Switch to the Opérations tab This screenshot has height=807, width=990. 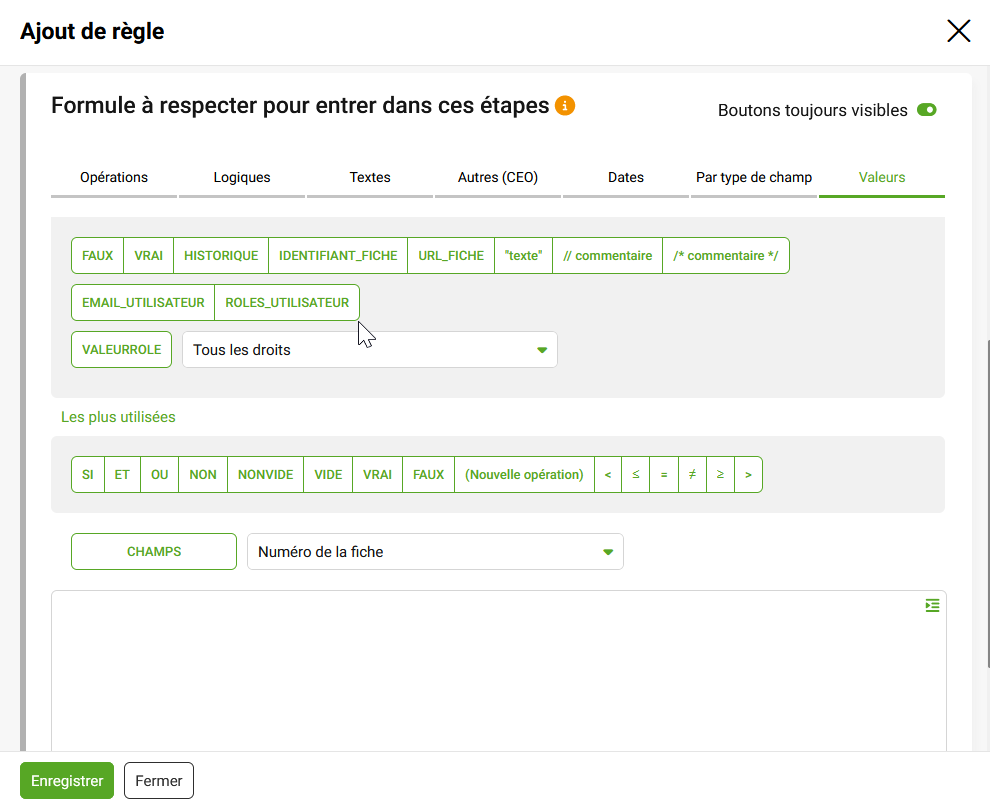114,178
